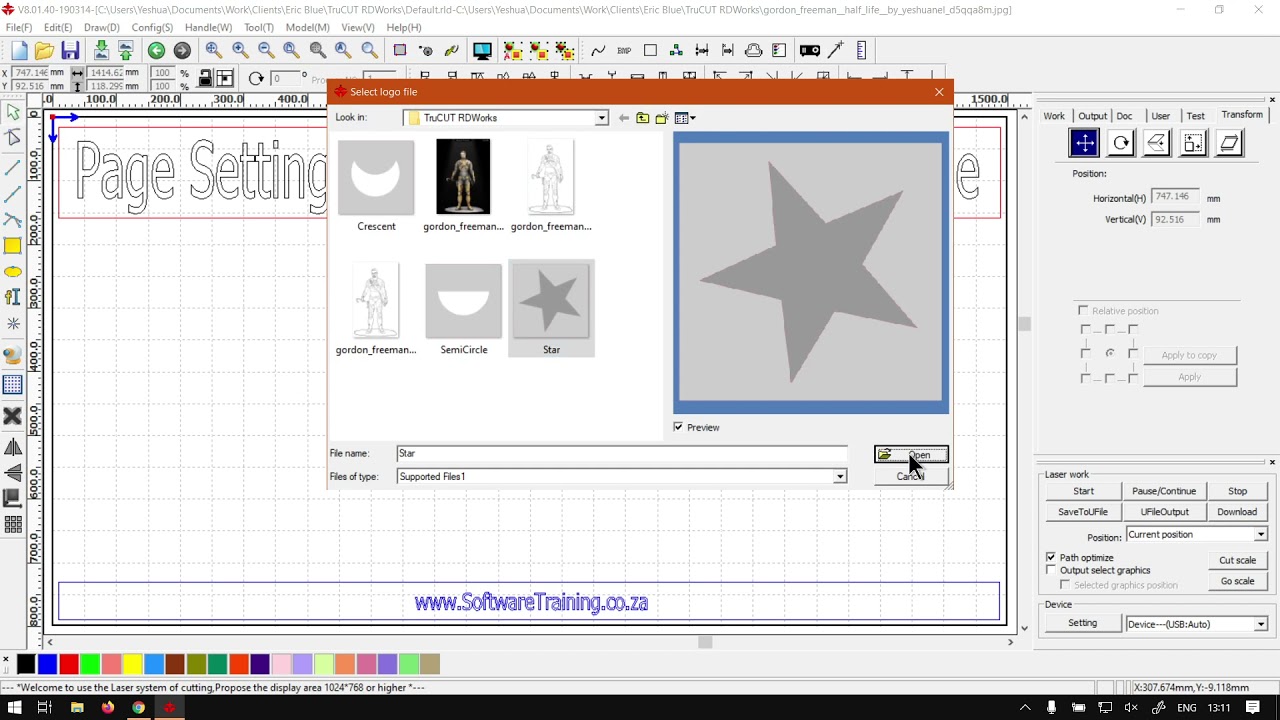1280x720 pixels.
Task: Click the grey Redo arrow
Action: point(182,50)
